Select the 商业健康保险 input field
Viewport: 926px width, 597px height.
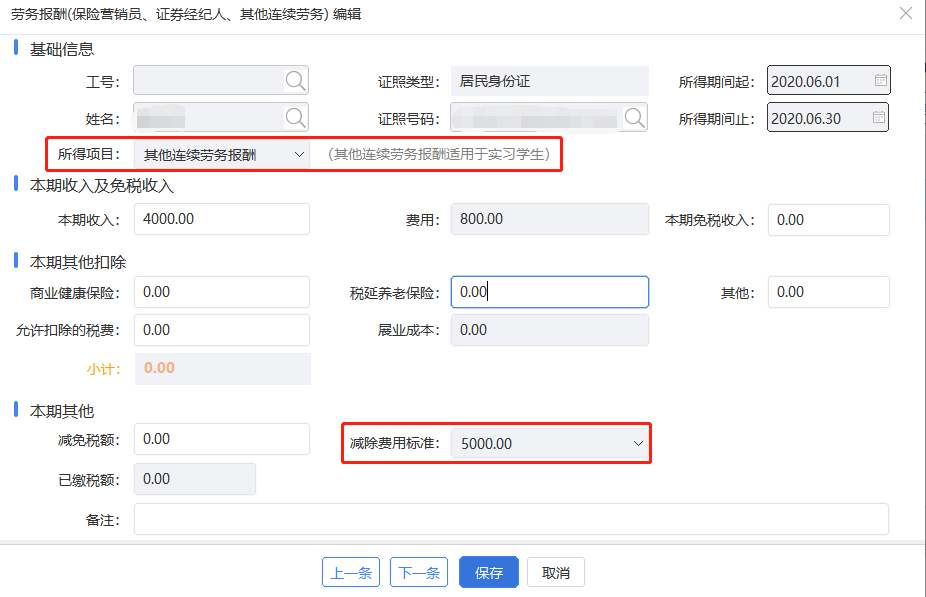point(220,291)
